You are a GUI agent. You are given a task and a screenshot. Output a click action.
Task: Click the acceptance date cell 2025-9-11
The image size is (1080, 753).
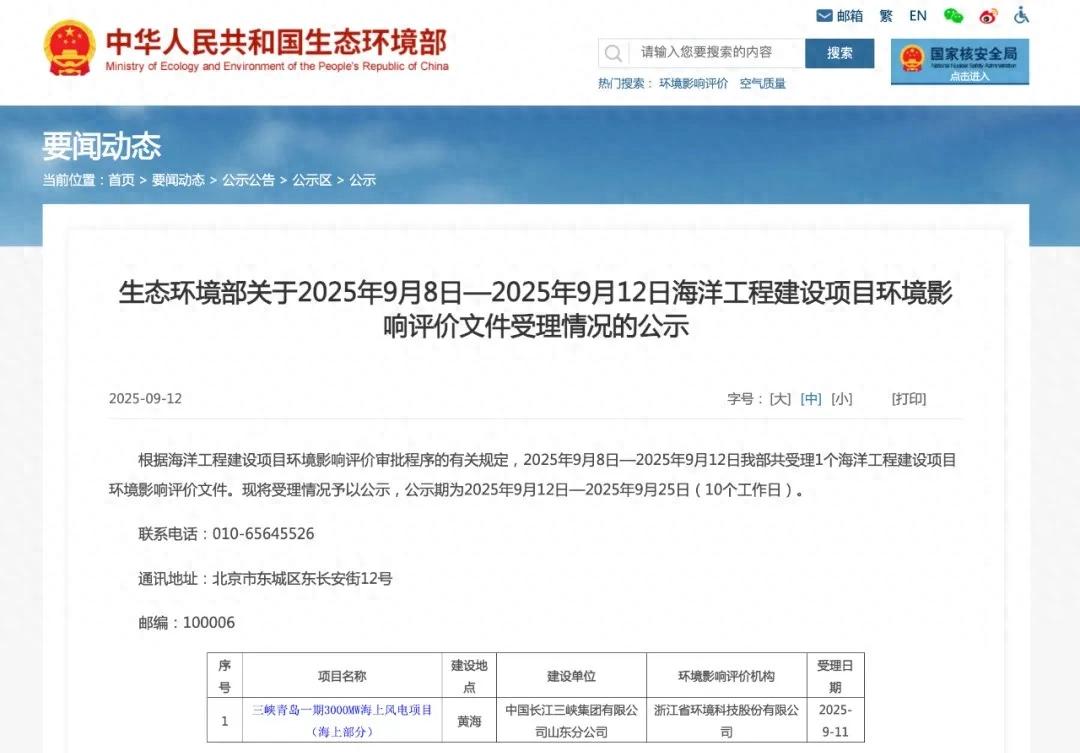point(835,721)
